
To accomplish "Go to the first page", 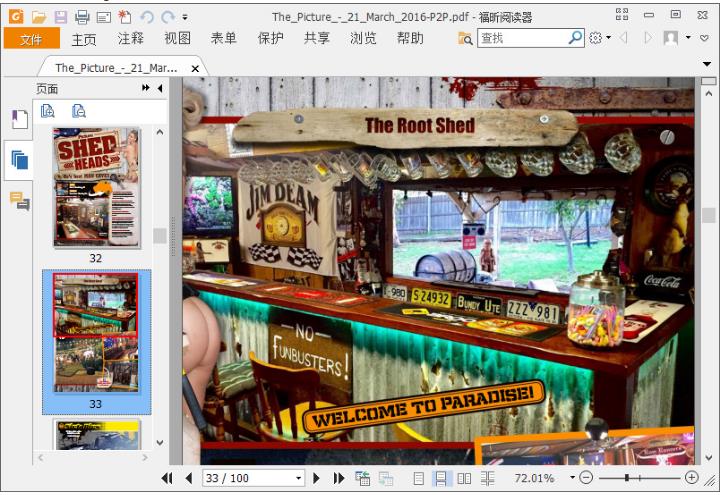I will pyautogui.click(x=168, y=479).
